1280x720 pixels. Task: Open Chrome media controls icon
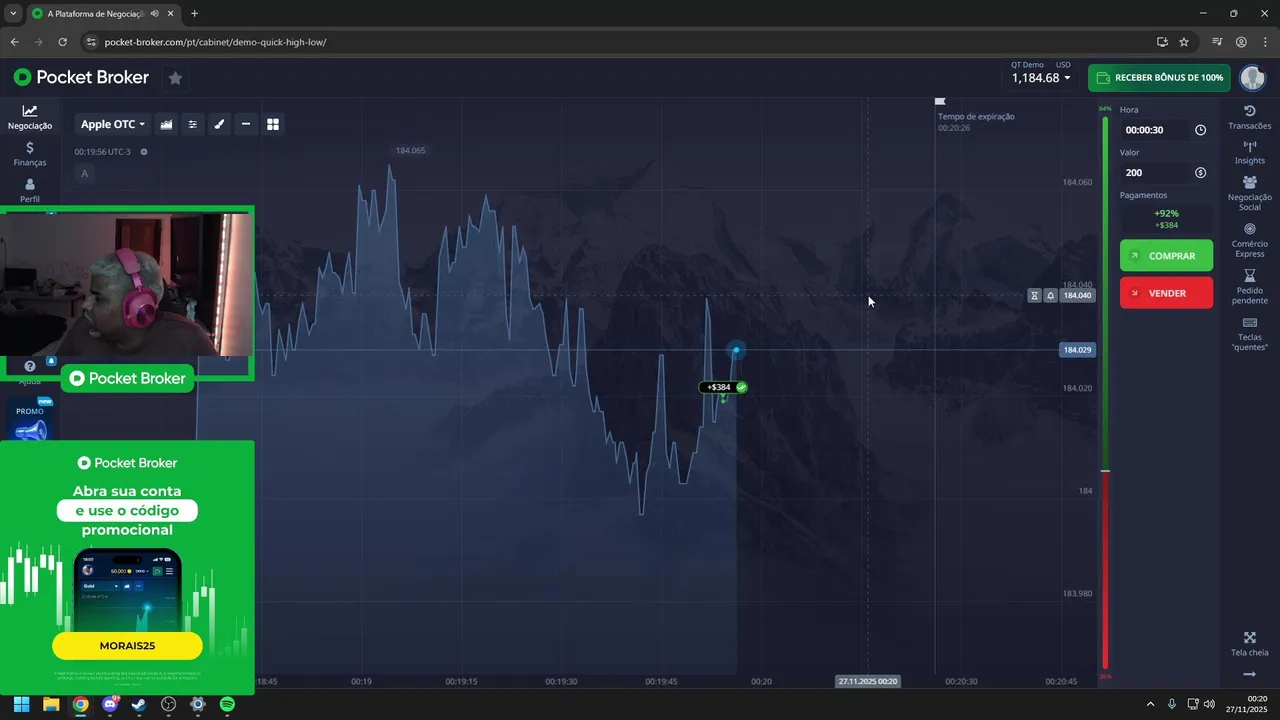1217,42
